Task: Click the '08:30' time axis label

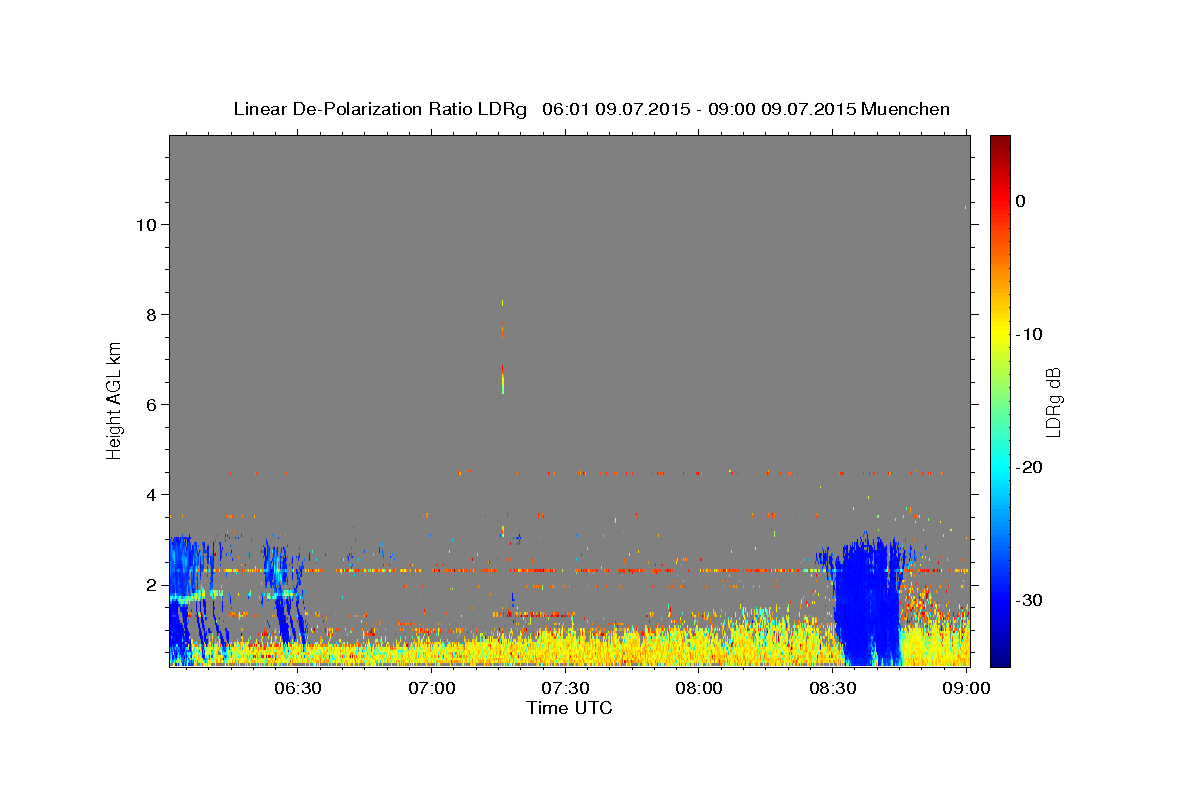Action: click(832, 688)
